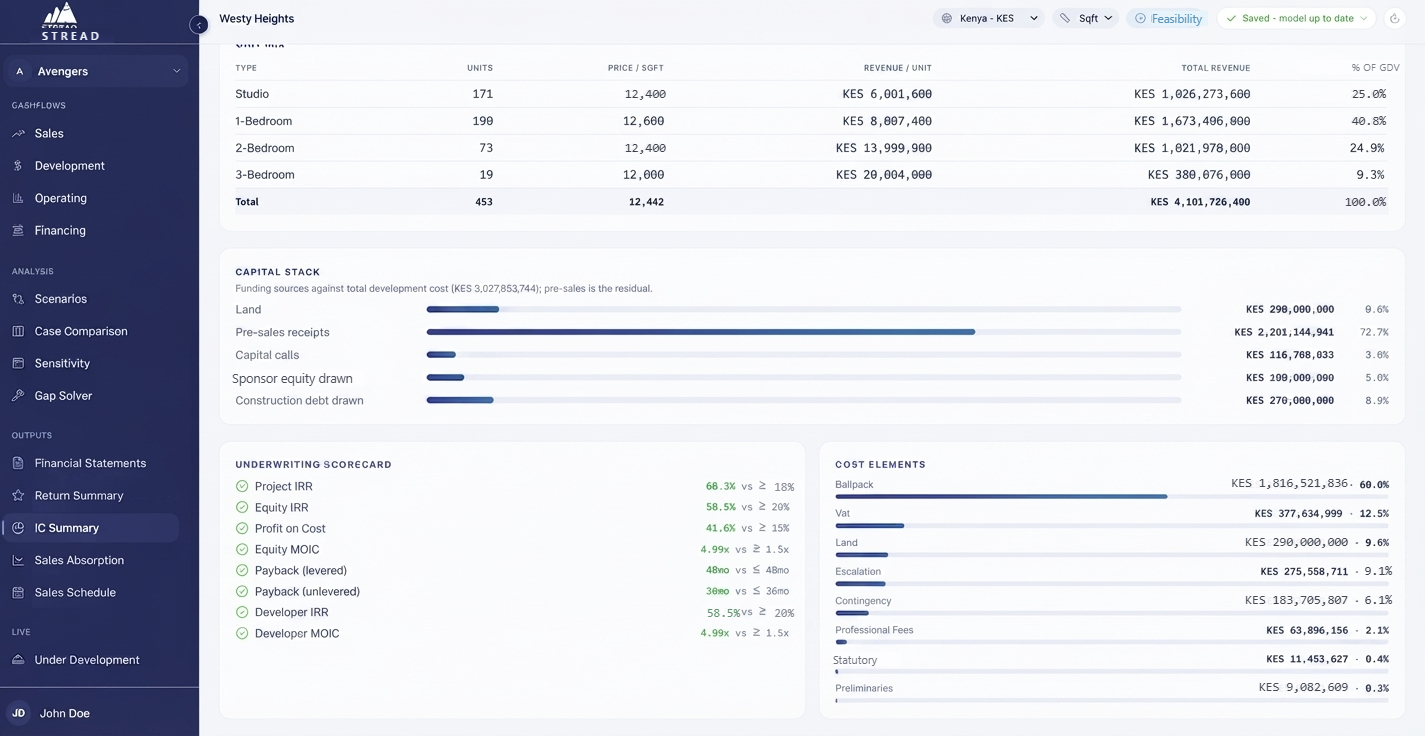Click the Studio row in the unit mix table
This screenshot has width=1425, height=736.
coord(811,94)
